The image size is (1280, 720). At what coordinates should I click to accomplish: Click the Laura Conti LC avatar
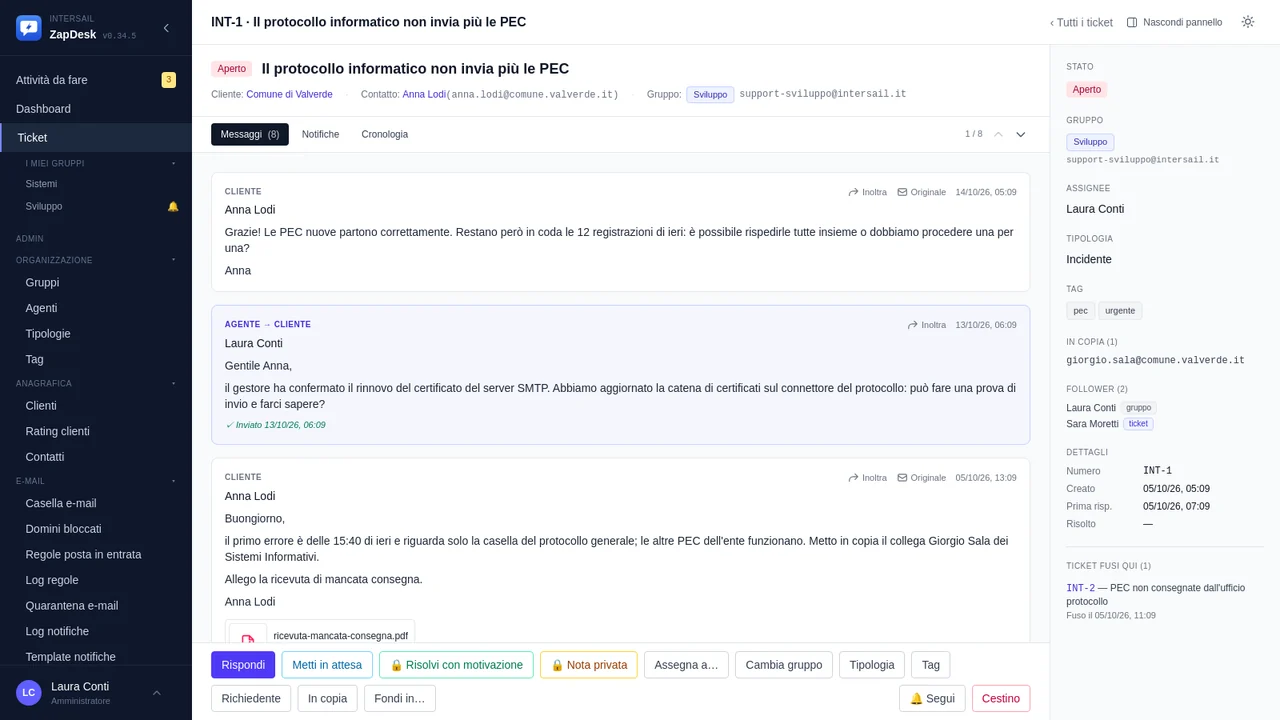pos(29,692)
